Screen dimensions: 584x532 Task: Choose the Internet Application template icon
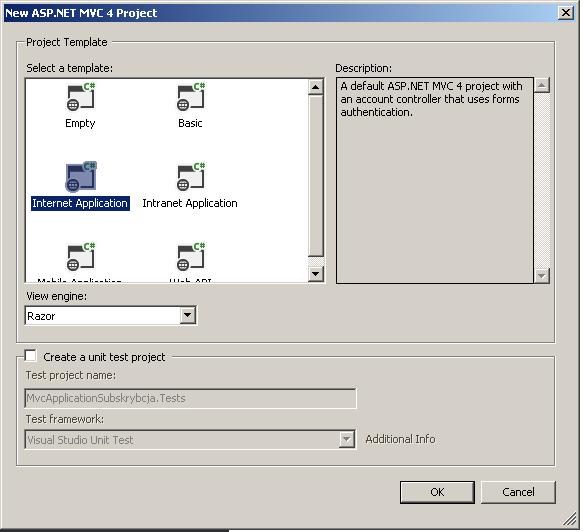point(81,177)
